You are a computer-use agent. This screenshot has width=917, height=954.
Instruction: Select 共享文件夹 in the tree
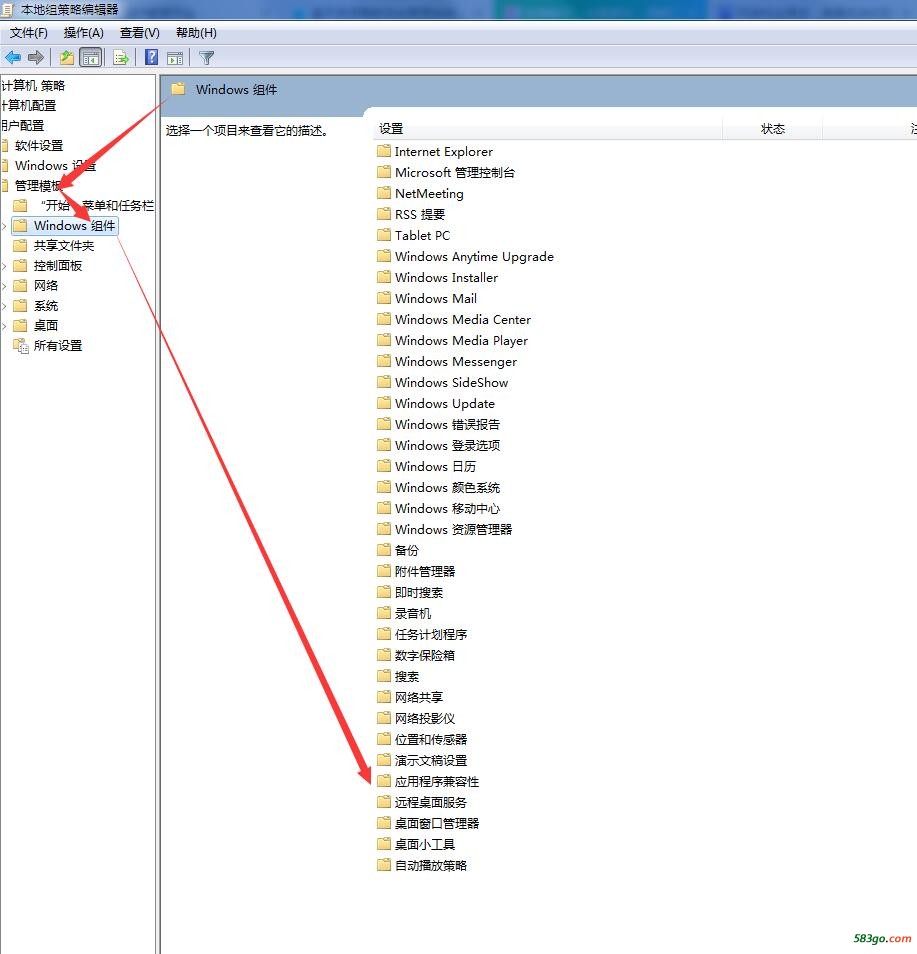pyautogui.click(x=63, y=246)
